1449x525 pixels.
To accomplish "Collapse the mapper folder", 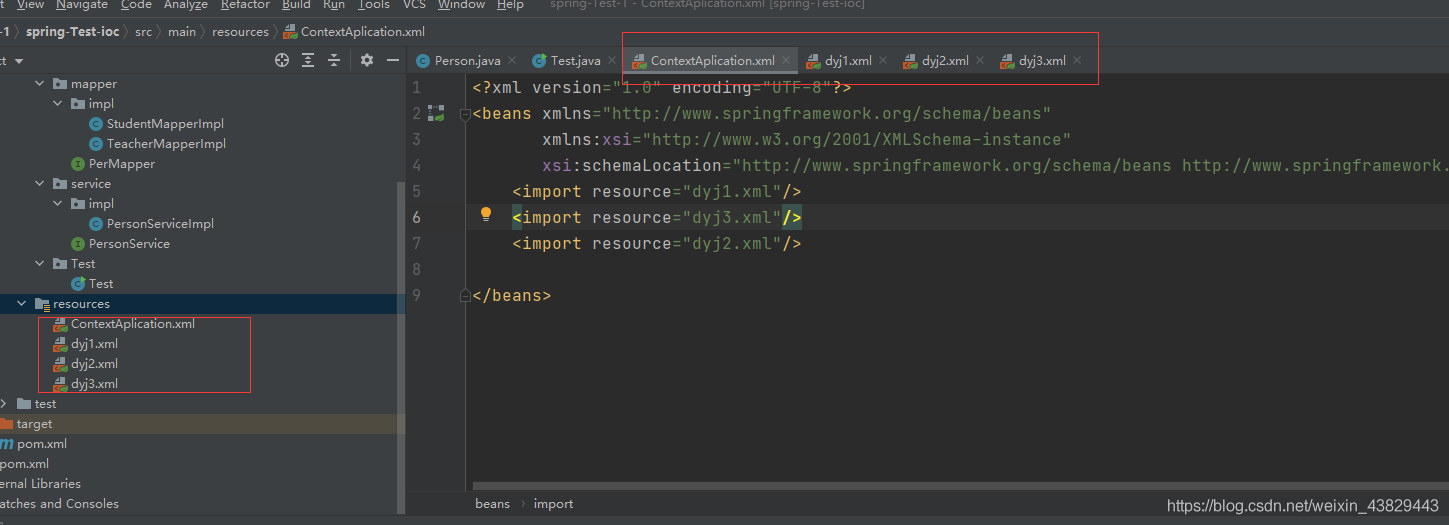I will point(40,84).
